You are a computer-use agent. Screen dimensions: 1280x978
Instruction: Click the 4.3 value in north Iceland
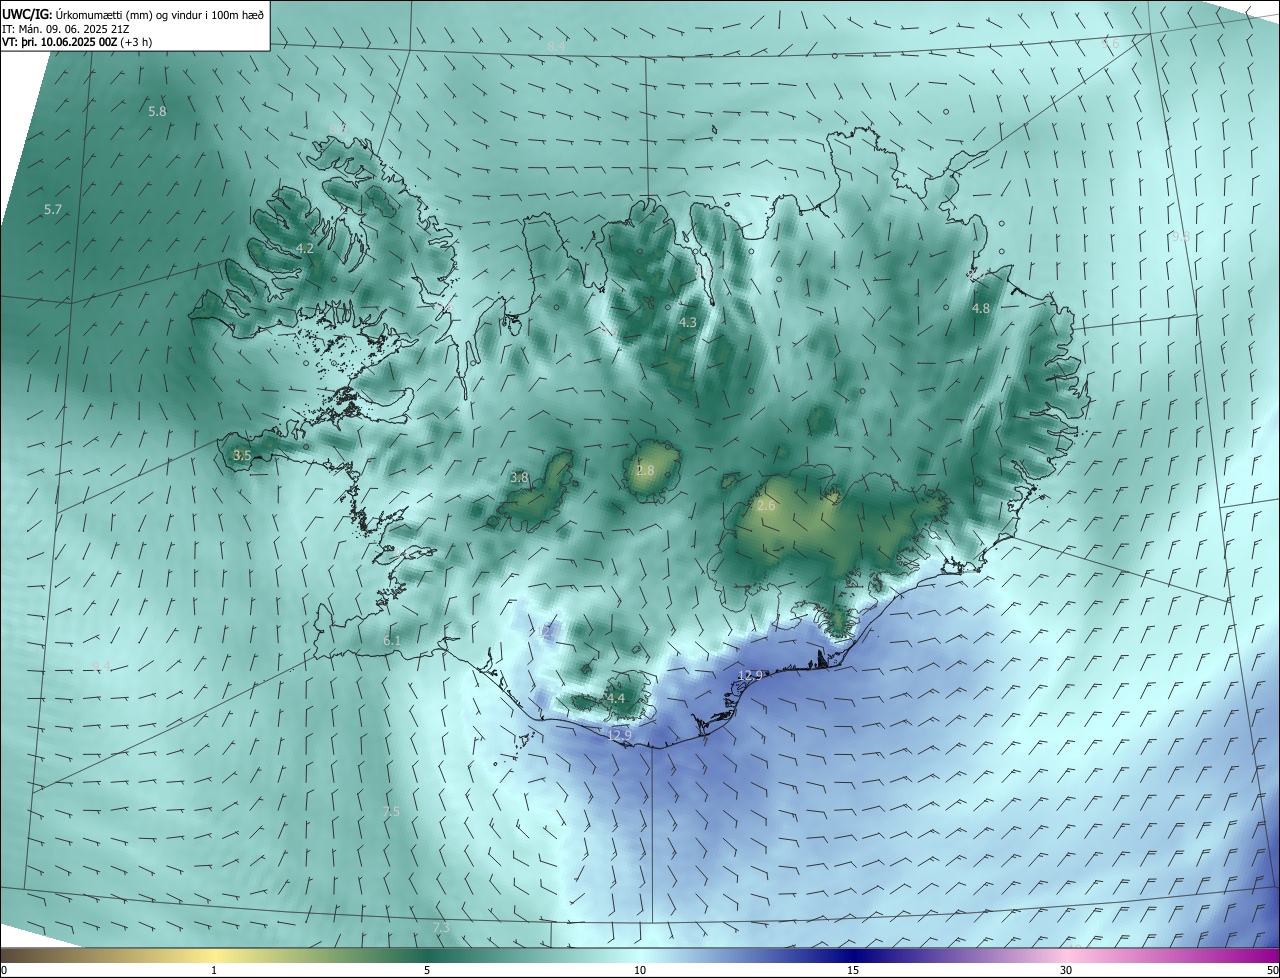(687, 323)
